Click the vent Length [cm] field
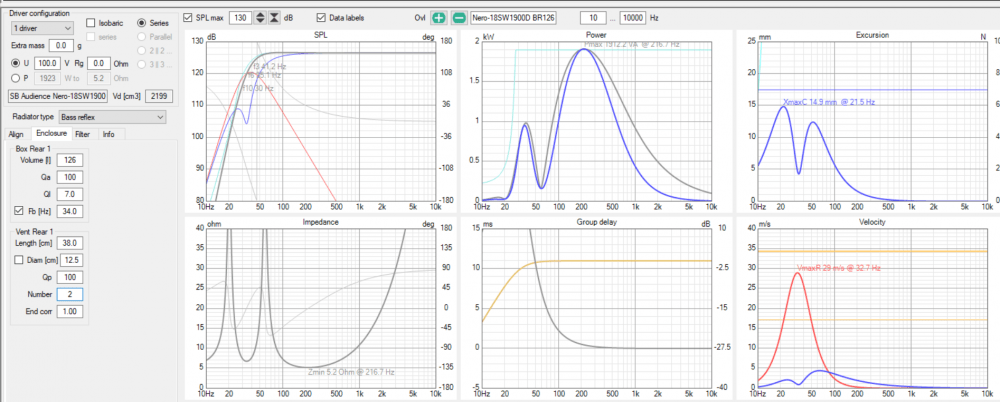This screenshot has width=1000, height=402. pos(70,243)
